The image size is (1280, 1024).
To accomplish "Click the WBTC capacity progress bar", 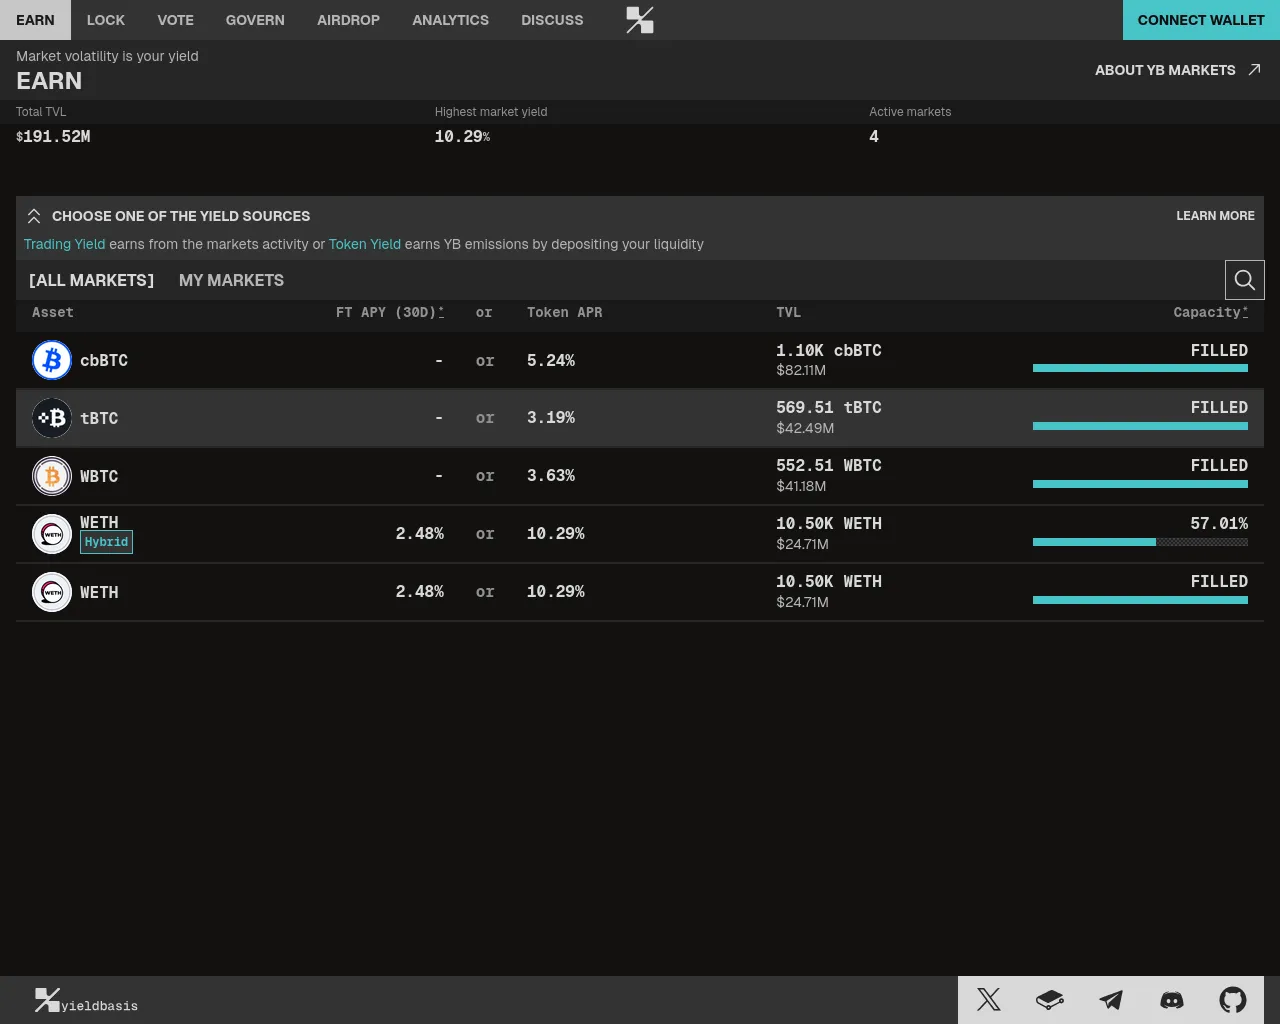I will [1140, 484].
